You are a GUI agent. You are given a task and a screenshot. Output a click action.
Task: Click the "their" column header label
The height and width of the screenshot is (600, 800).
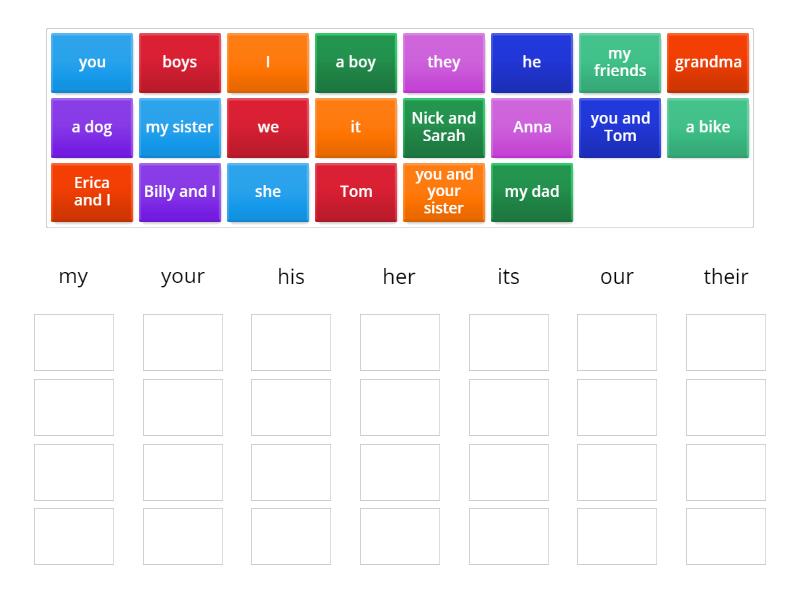(x=726, y=277)
